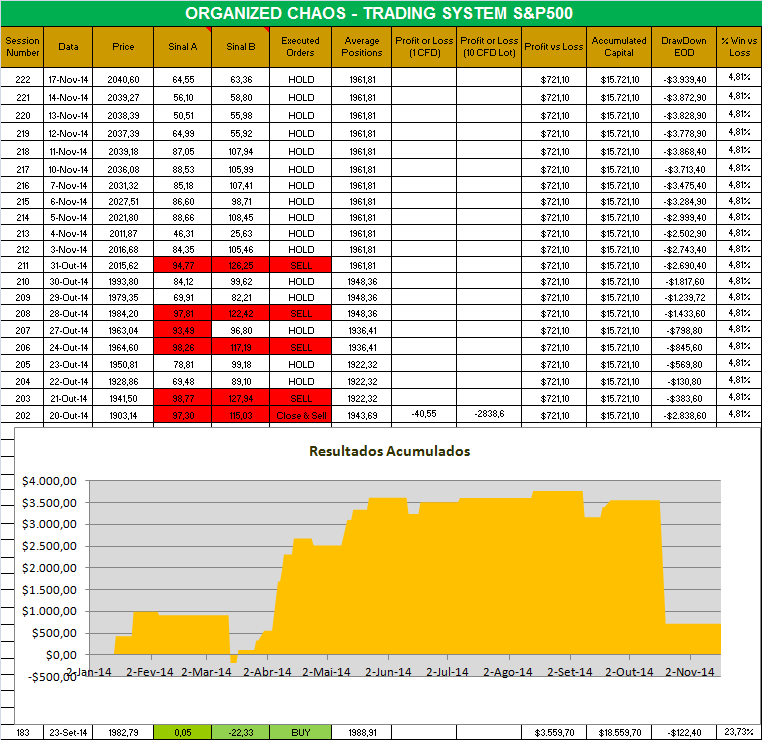Click the 'DrawDown EOD' header cell
This screenshot has width=762, height=740.
click(684, 47)
